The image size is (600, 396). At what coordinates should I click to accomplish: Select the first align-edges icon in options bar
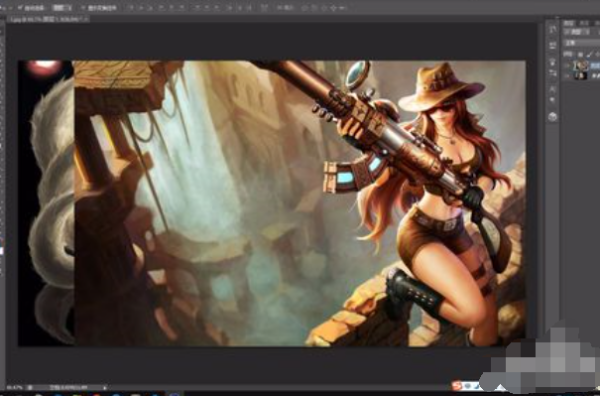[132, 7]
